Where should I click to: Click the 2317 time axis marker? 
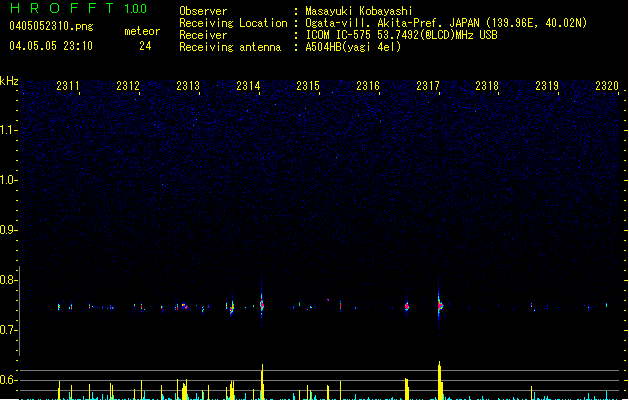tap(428, 86)
